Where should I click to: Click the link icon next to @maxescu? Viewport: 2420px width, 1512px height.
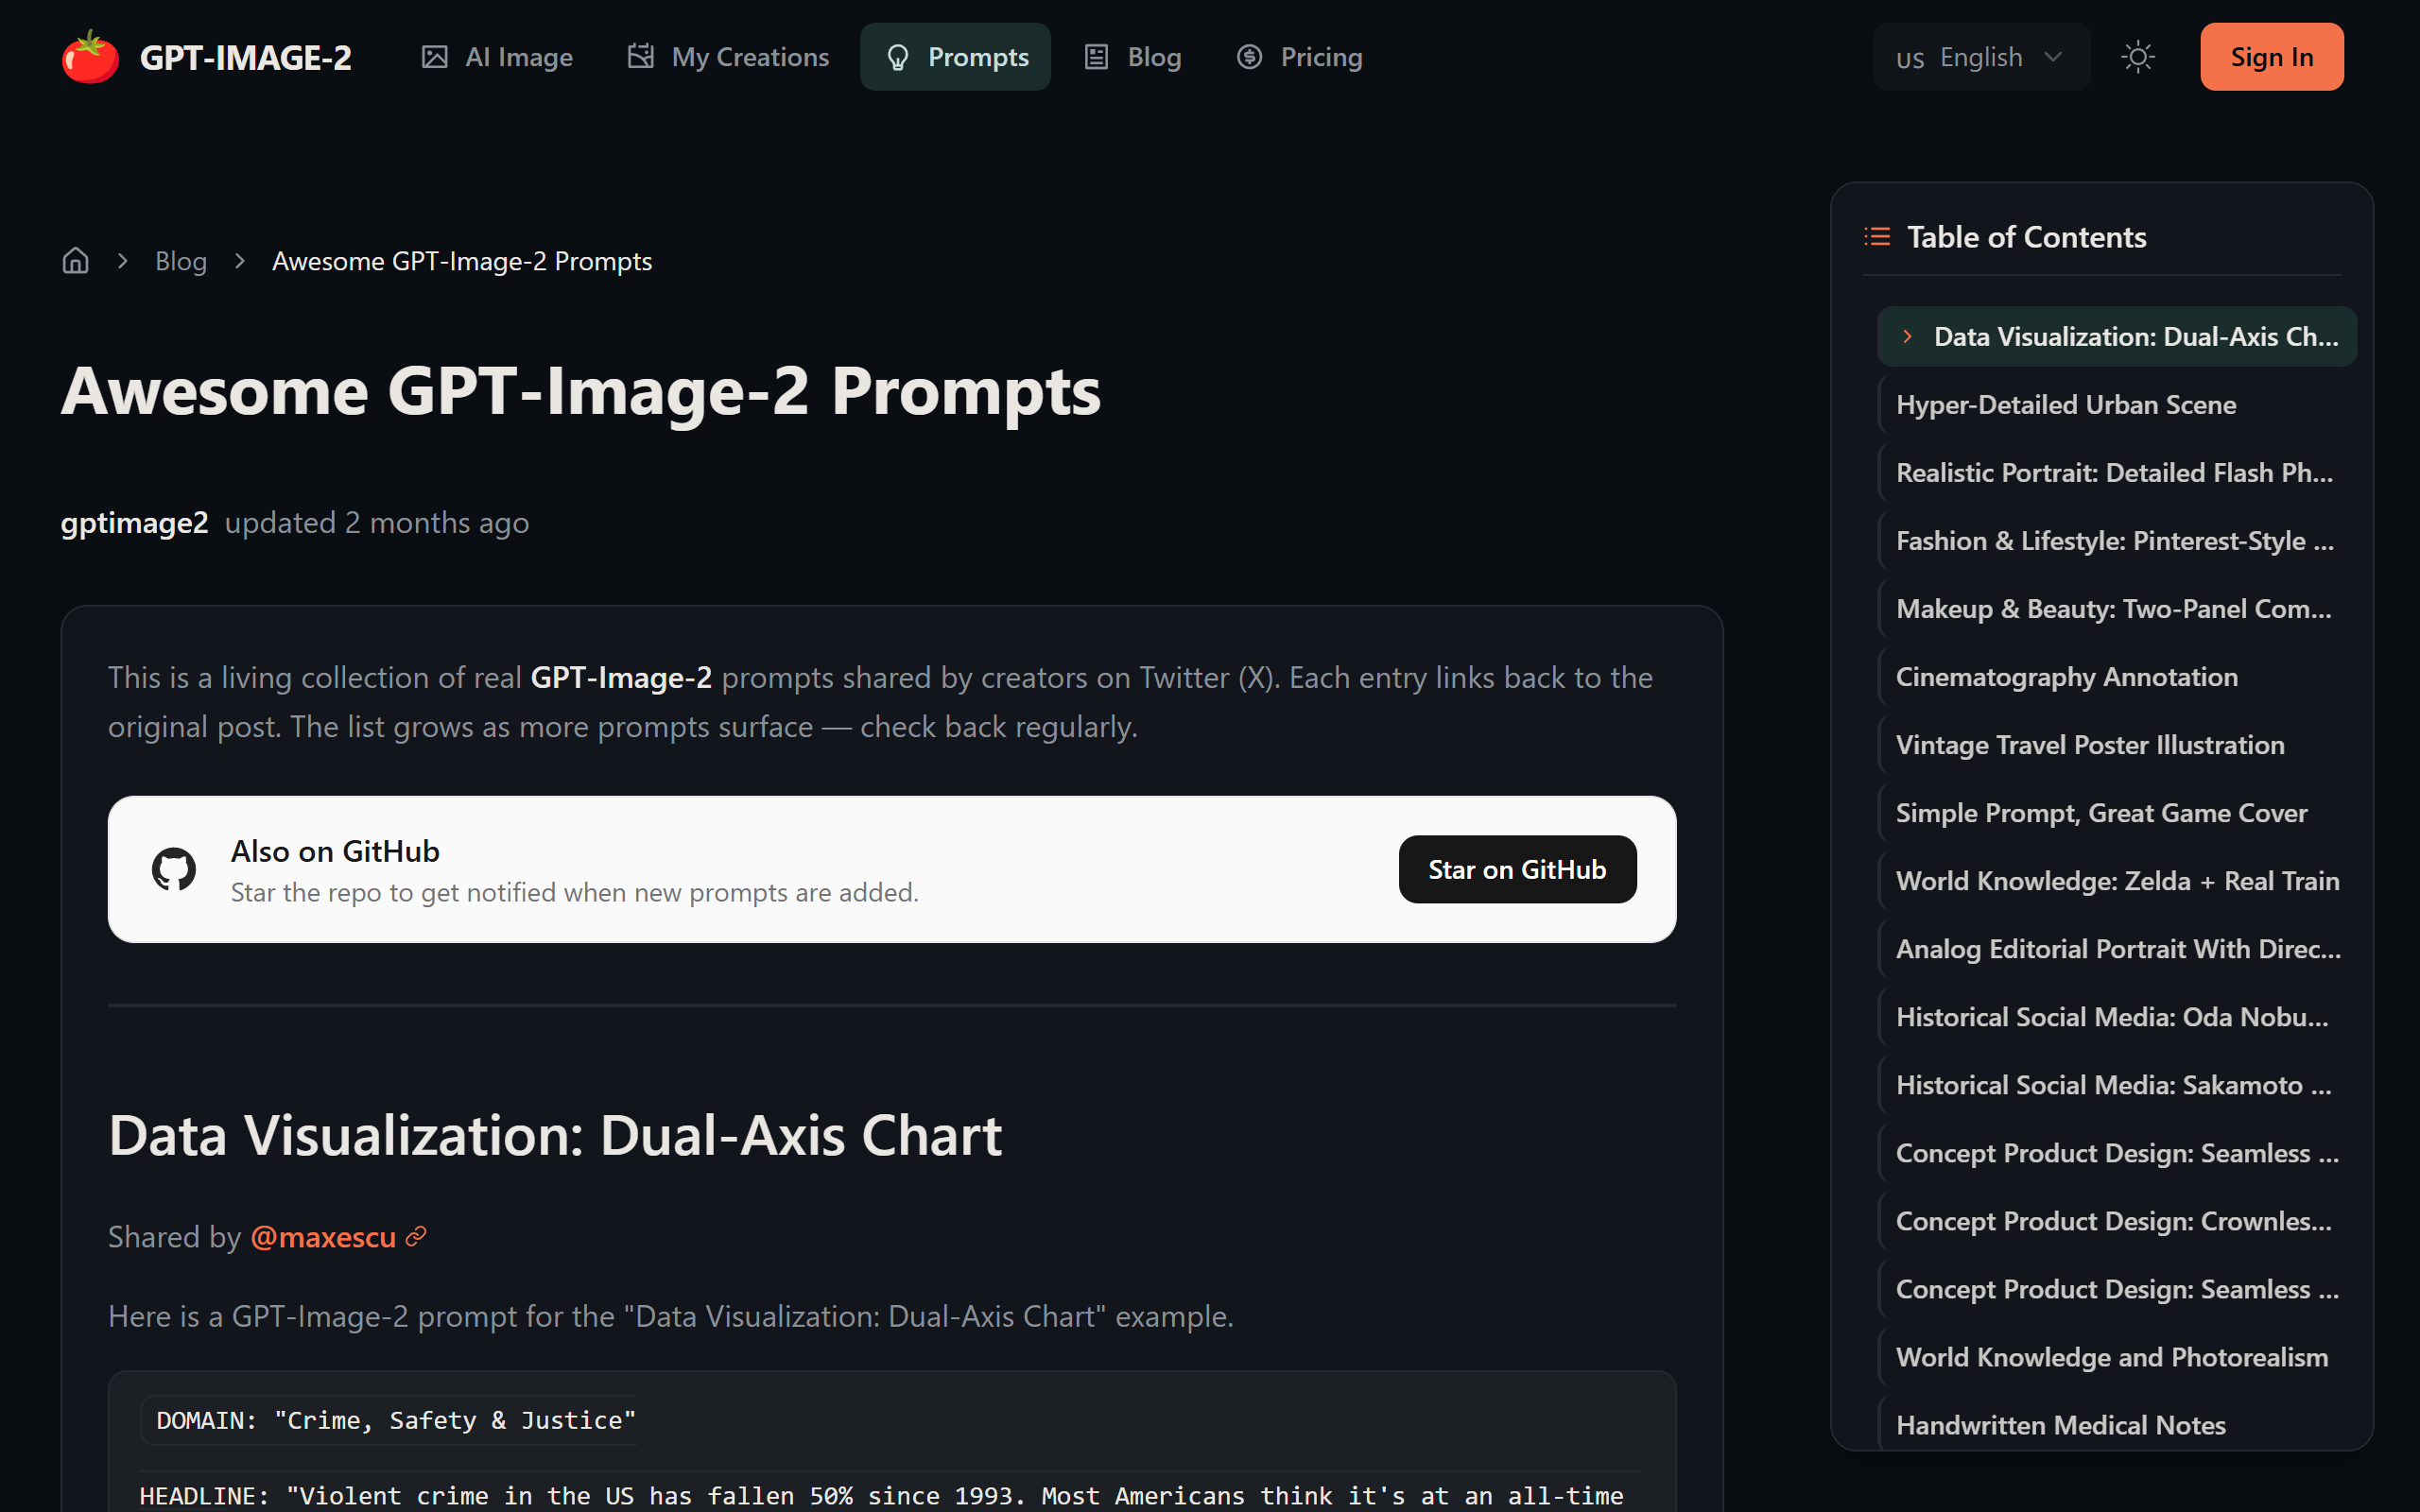click(416, 1237)
